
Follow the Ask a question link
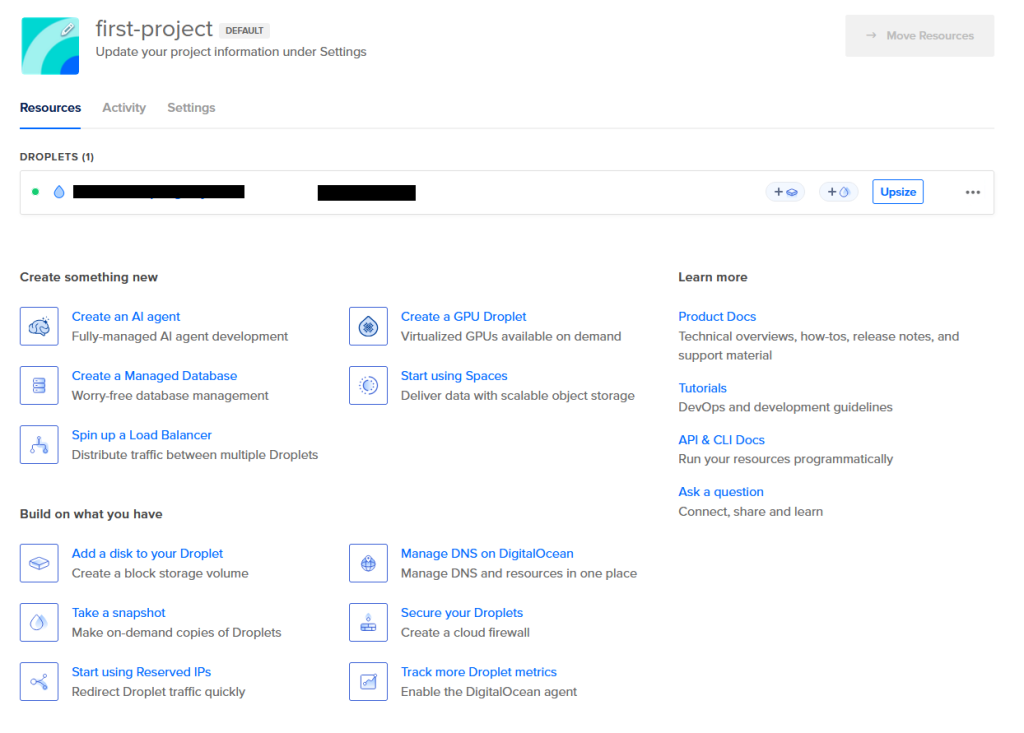coord(721,492)
